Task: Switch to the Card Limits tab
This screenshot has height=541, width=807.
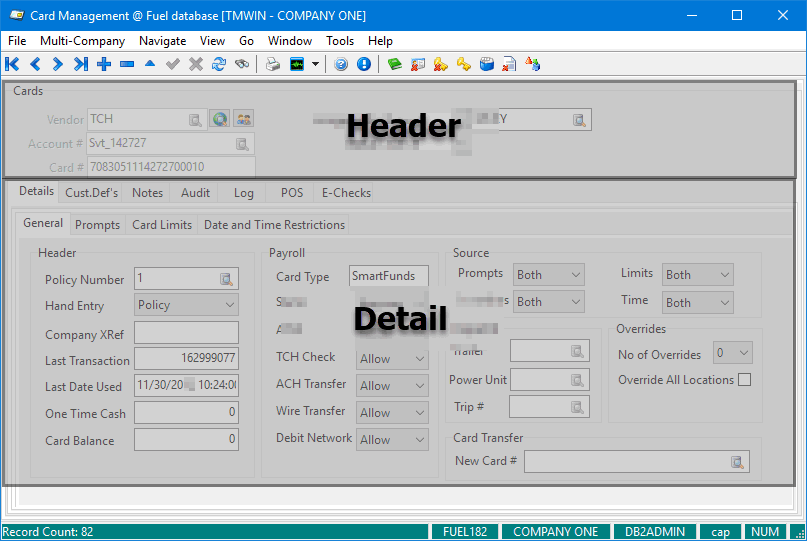Action: pyautogui.click(x=162, y=225)
